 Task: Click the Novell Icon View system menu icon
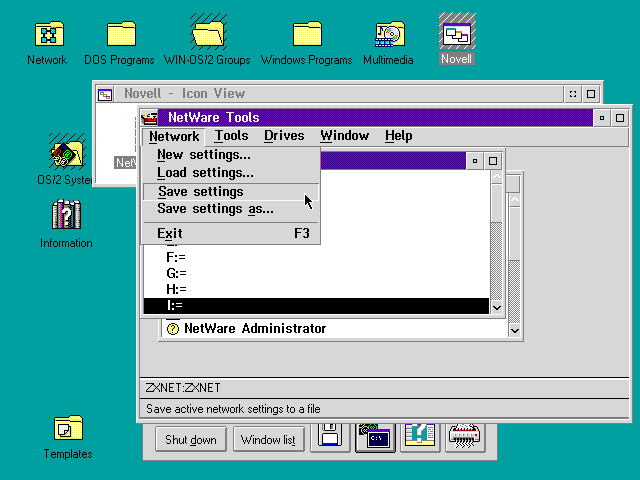pos(105,94)
